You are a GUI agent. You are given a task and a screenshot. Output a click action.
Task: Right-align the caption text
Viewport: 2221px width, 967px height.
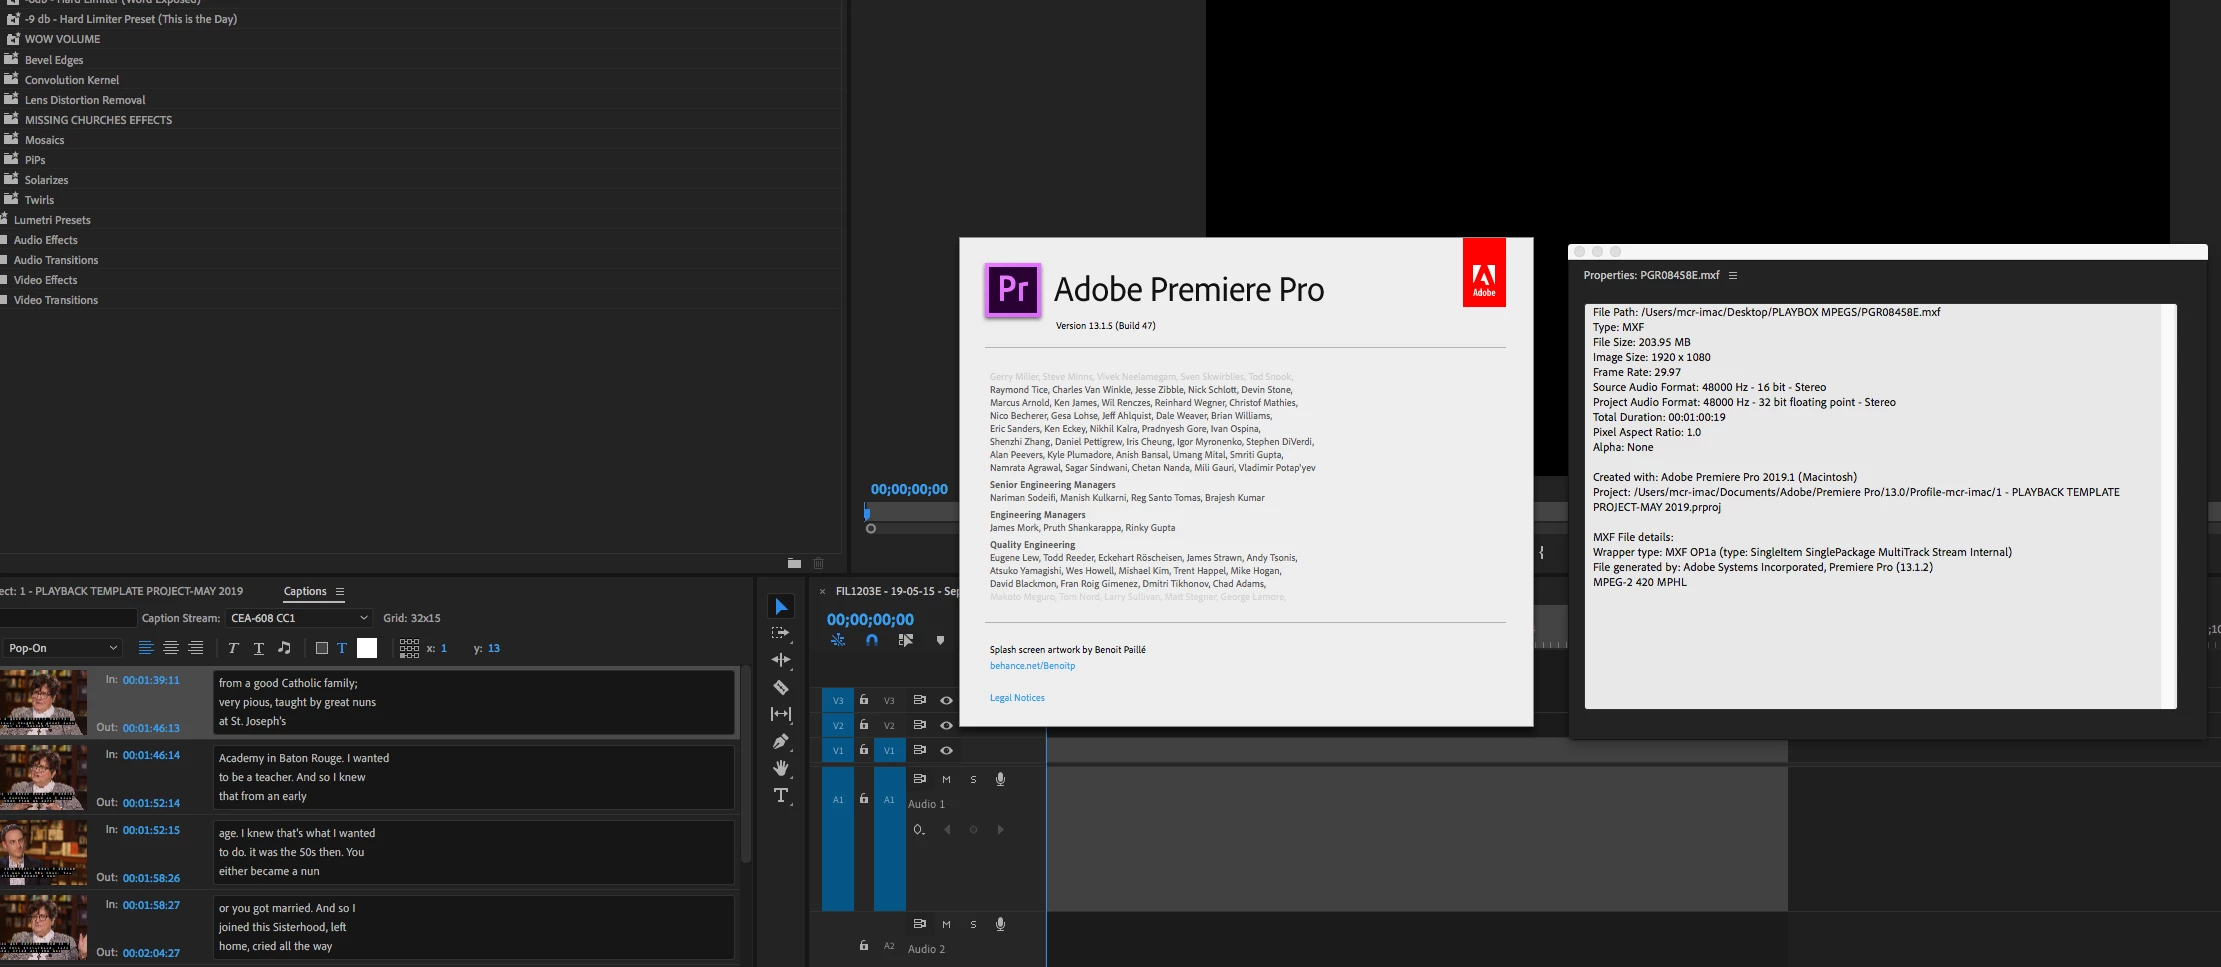point(196,648)
